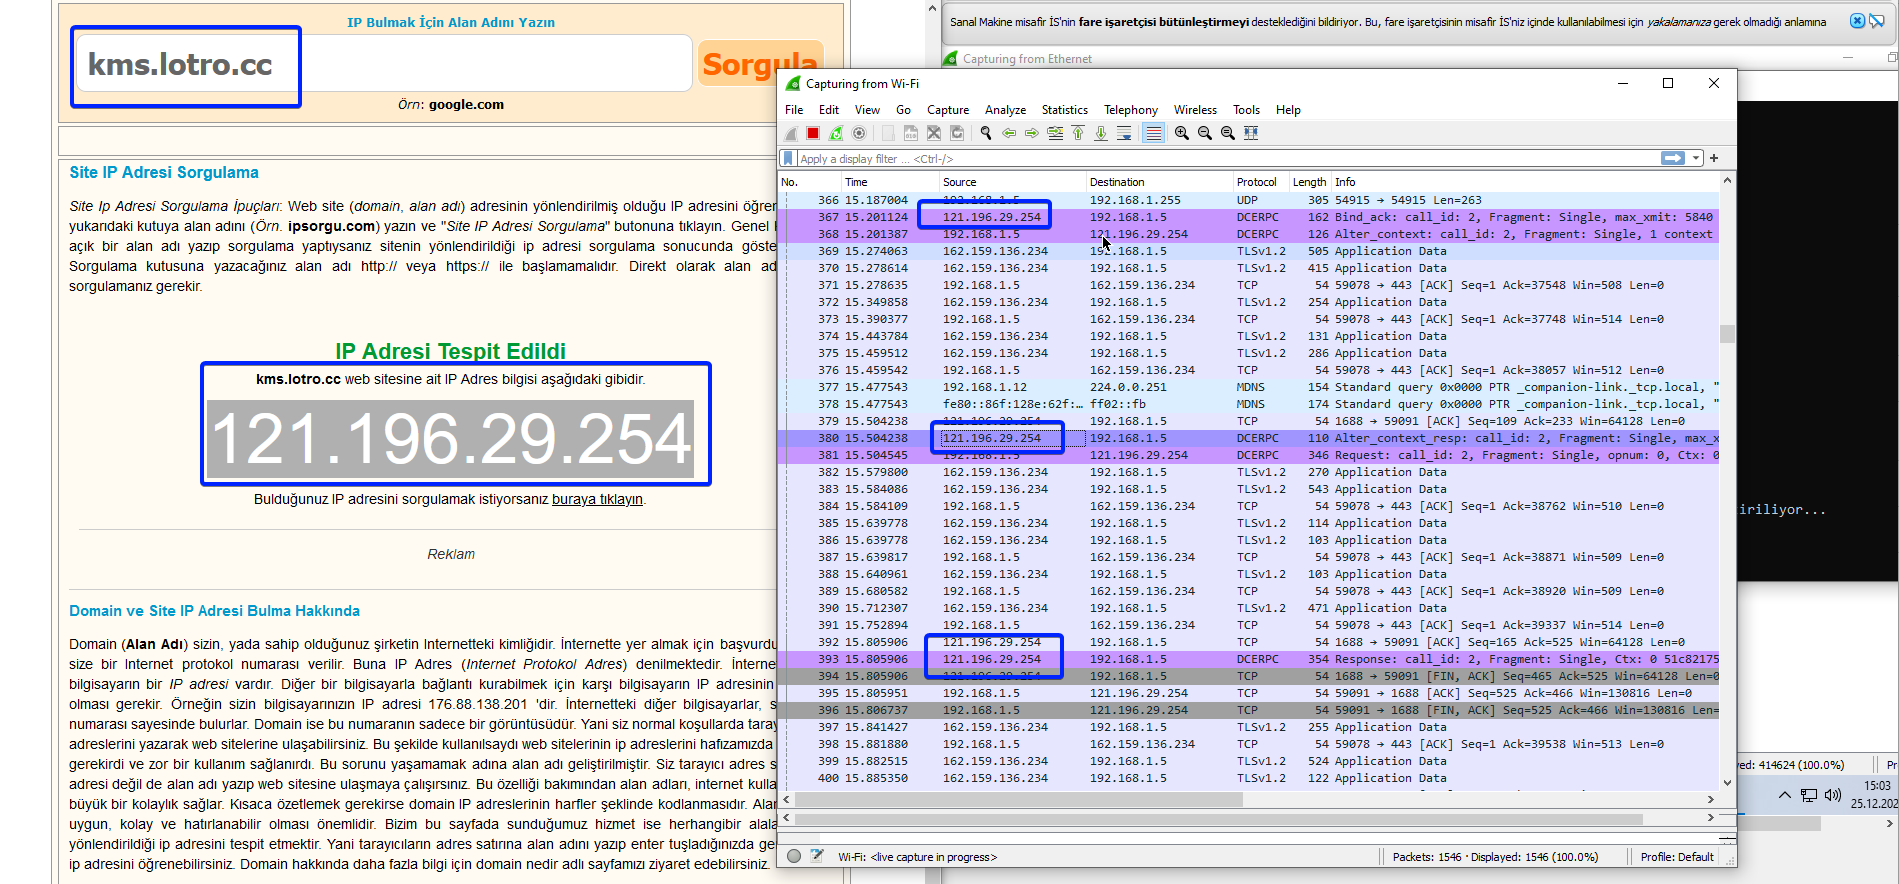
Task: Expand the display filter history dropdown
Action: coord(1696,158)
